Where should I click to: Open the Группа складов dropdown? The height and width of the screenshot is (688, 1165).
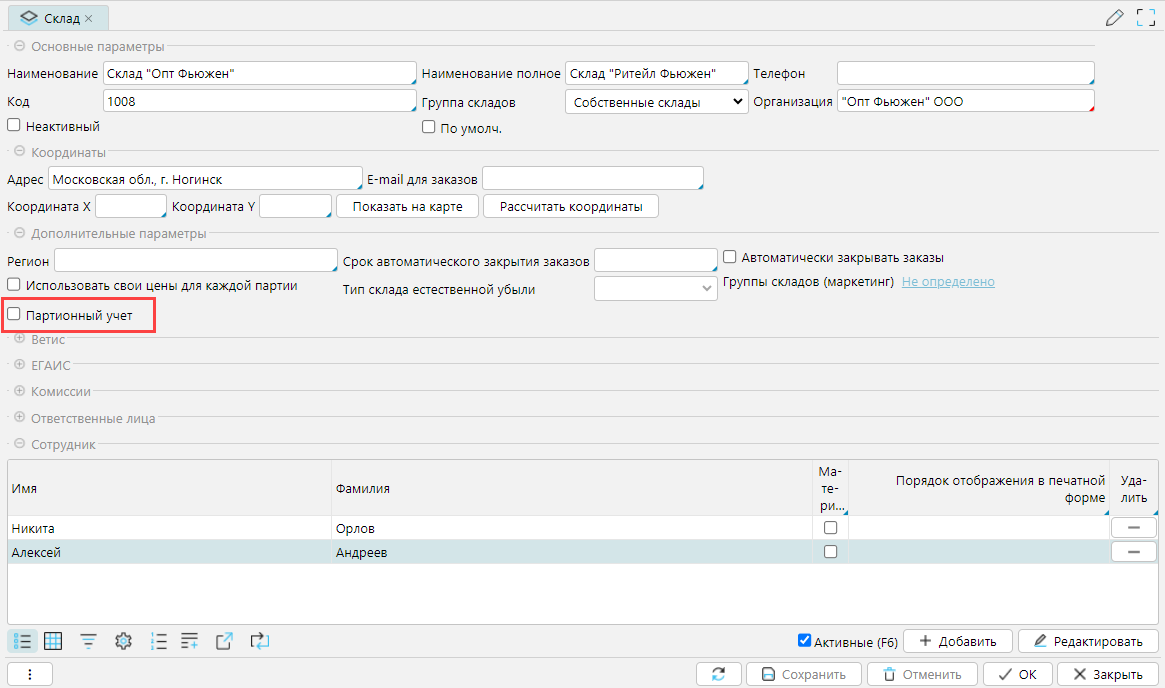[656, 101]
